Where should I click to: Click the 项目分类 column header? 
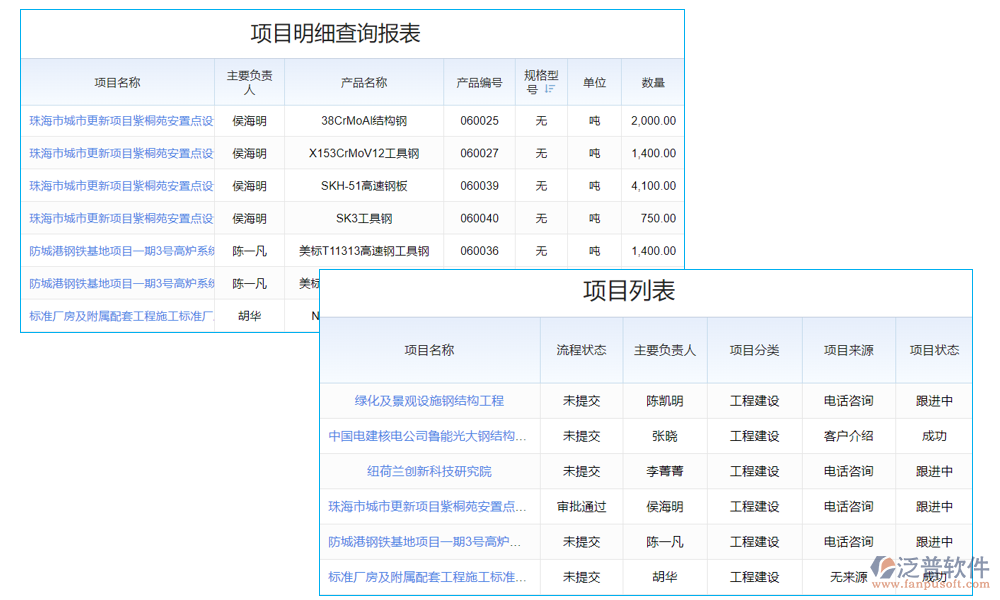[x=755, y=351]
